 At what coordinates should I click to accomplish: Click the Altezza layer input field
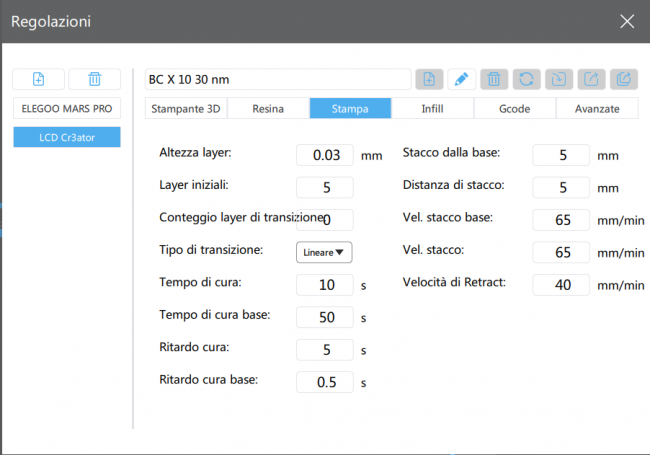(325, 155)
